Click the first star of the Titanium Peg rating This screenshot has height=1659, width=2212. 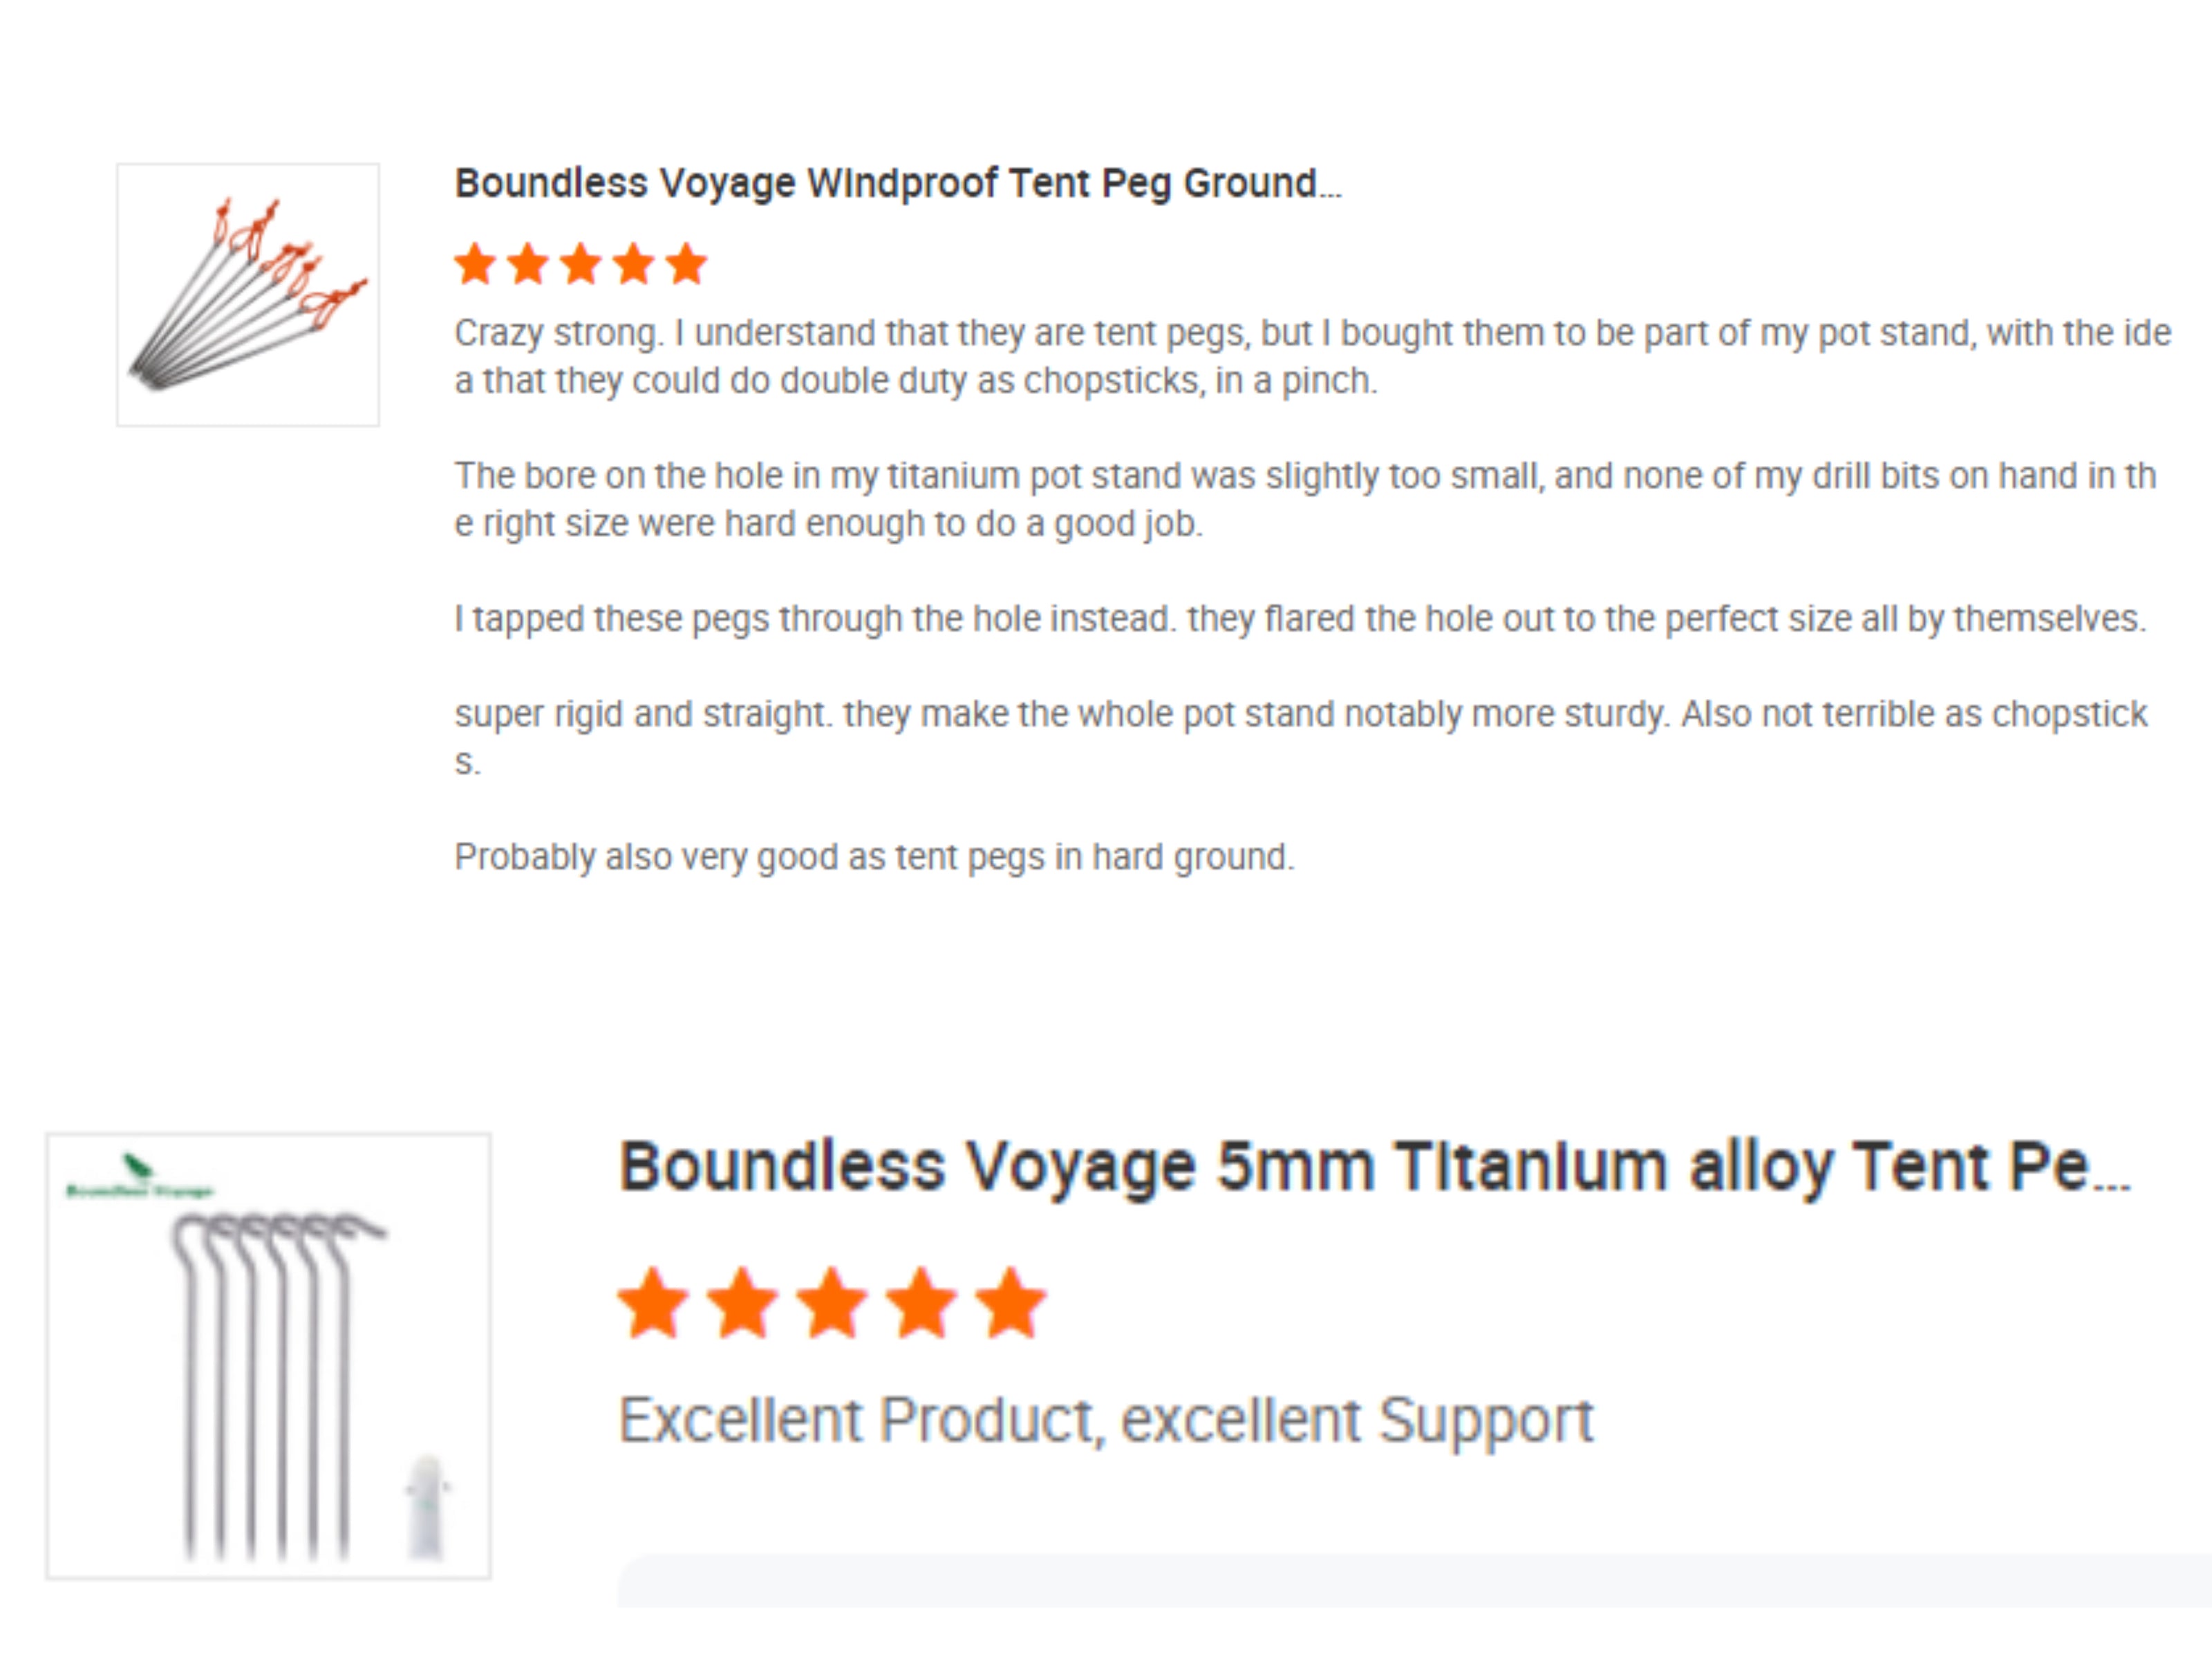pos(653,1303)
